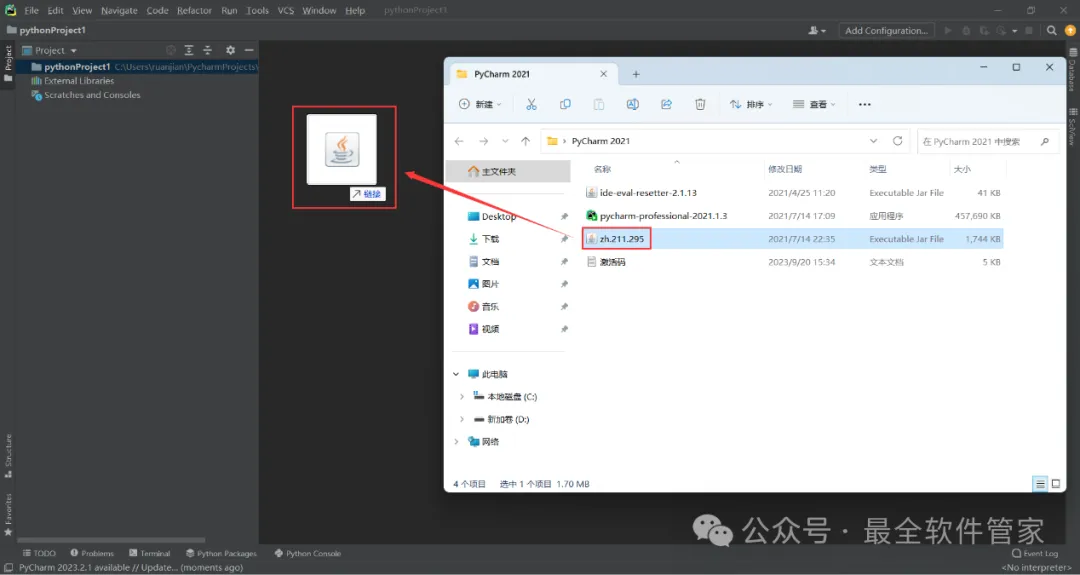The image size is (1080, 575).
Task: Open the Edit menu in PyCharm
Action: [x=56, y=10]
